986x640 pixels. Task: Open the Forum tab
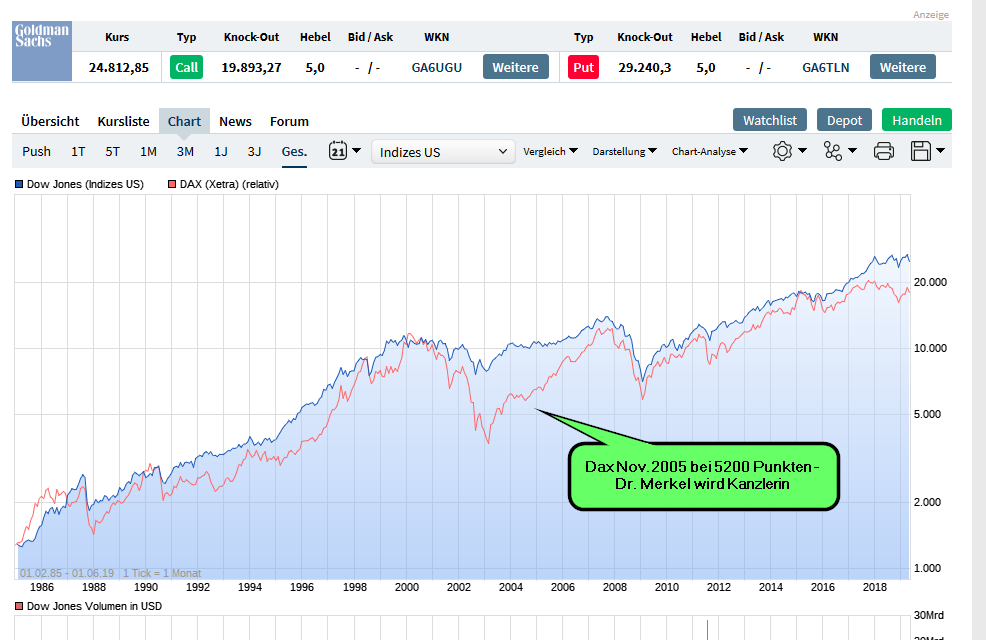[x=289, y=121]
